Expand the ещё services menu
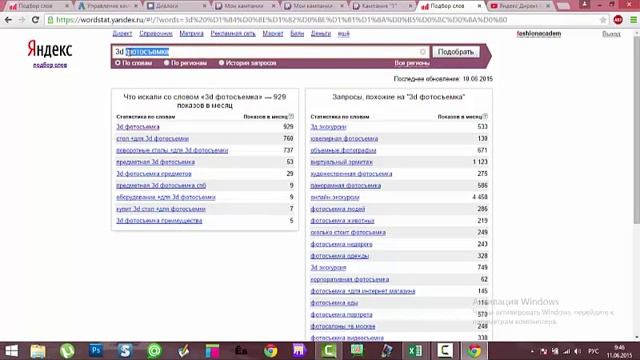640x360 pixels. (344, 34)
